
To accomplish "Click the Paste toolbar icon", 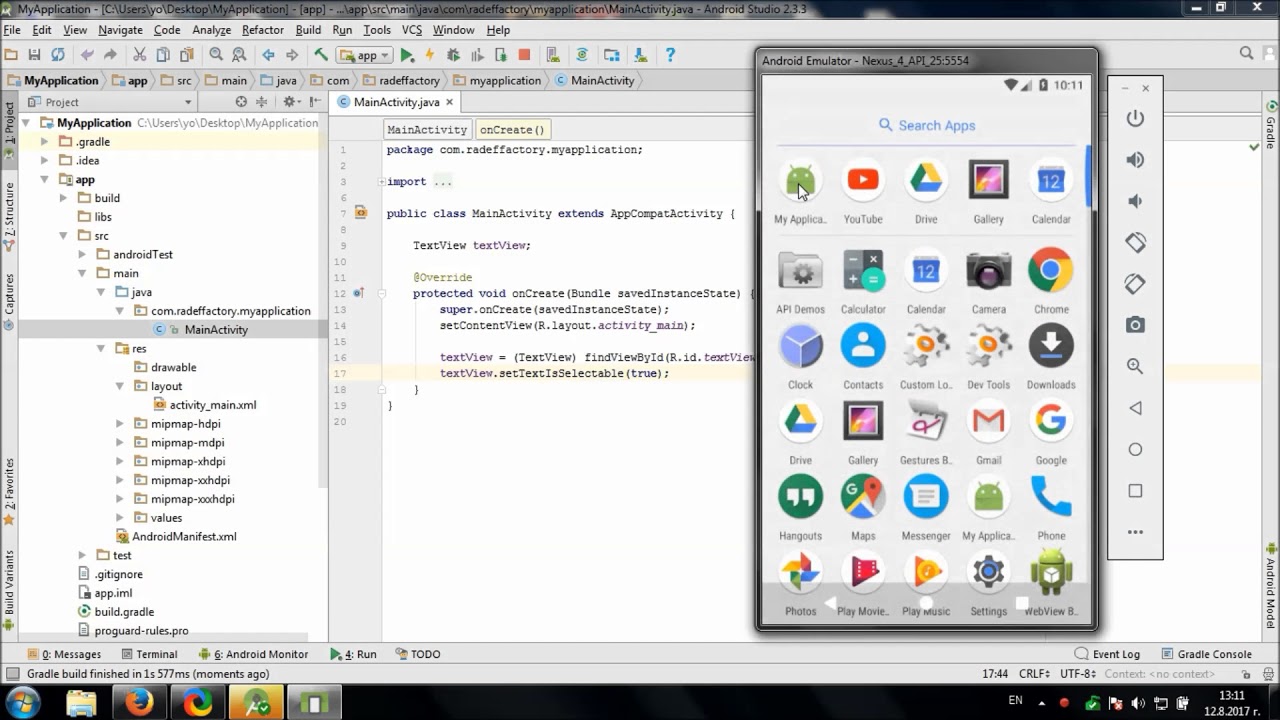I will (x=187, y=55).
